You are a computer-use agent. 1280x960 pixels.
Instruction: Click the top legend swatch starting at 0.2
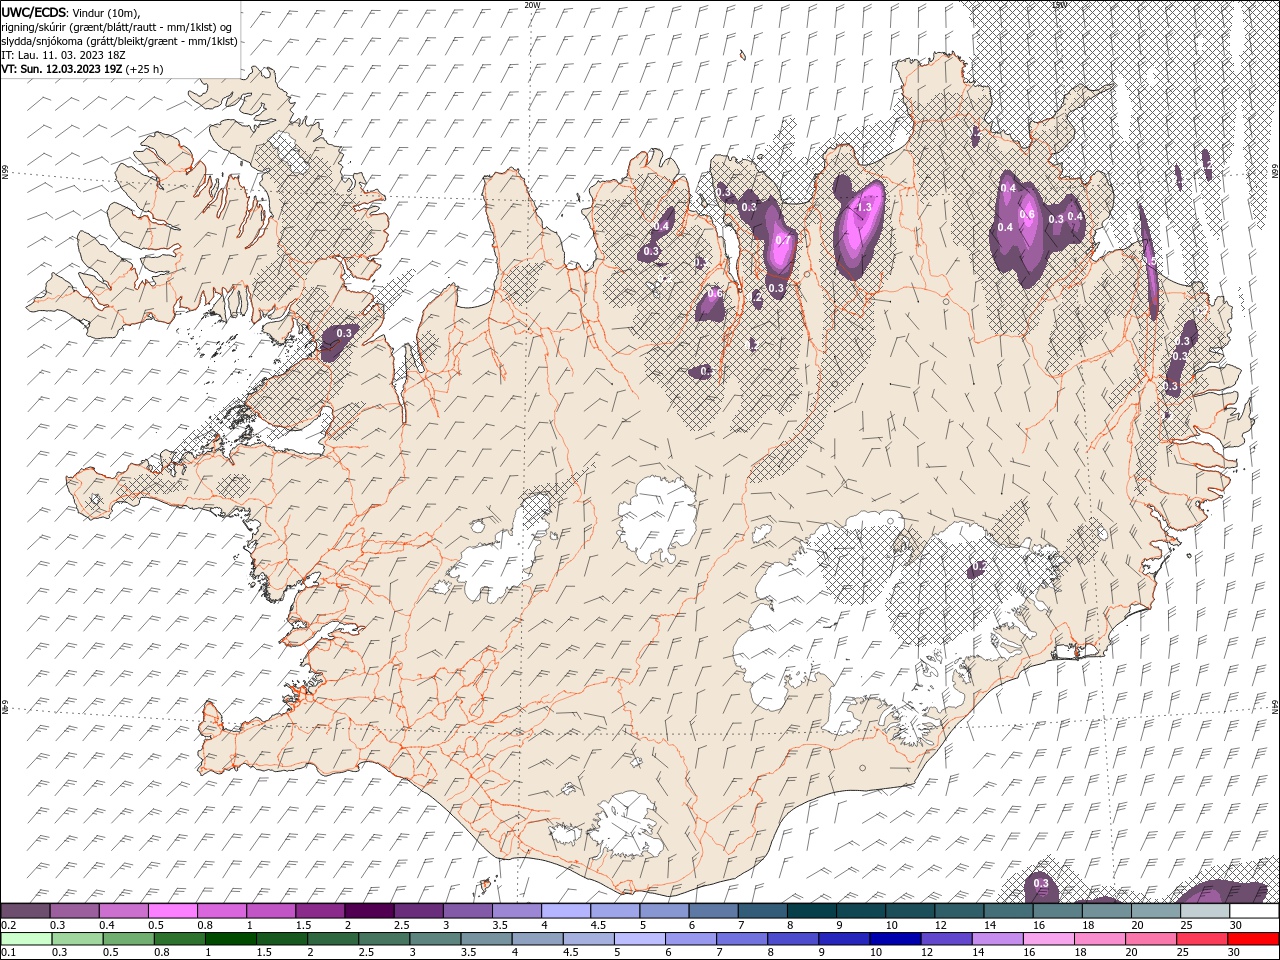tap(25, 911)
